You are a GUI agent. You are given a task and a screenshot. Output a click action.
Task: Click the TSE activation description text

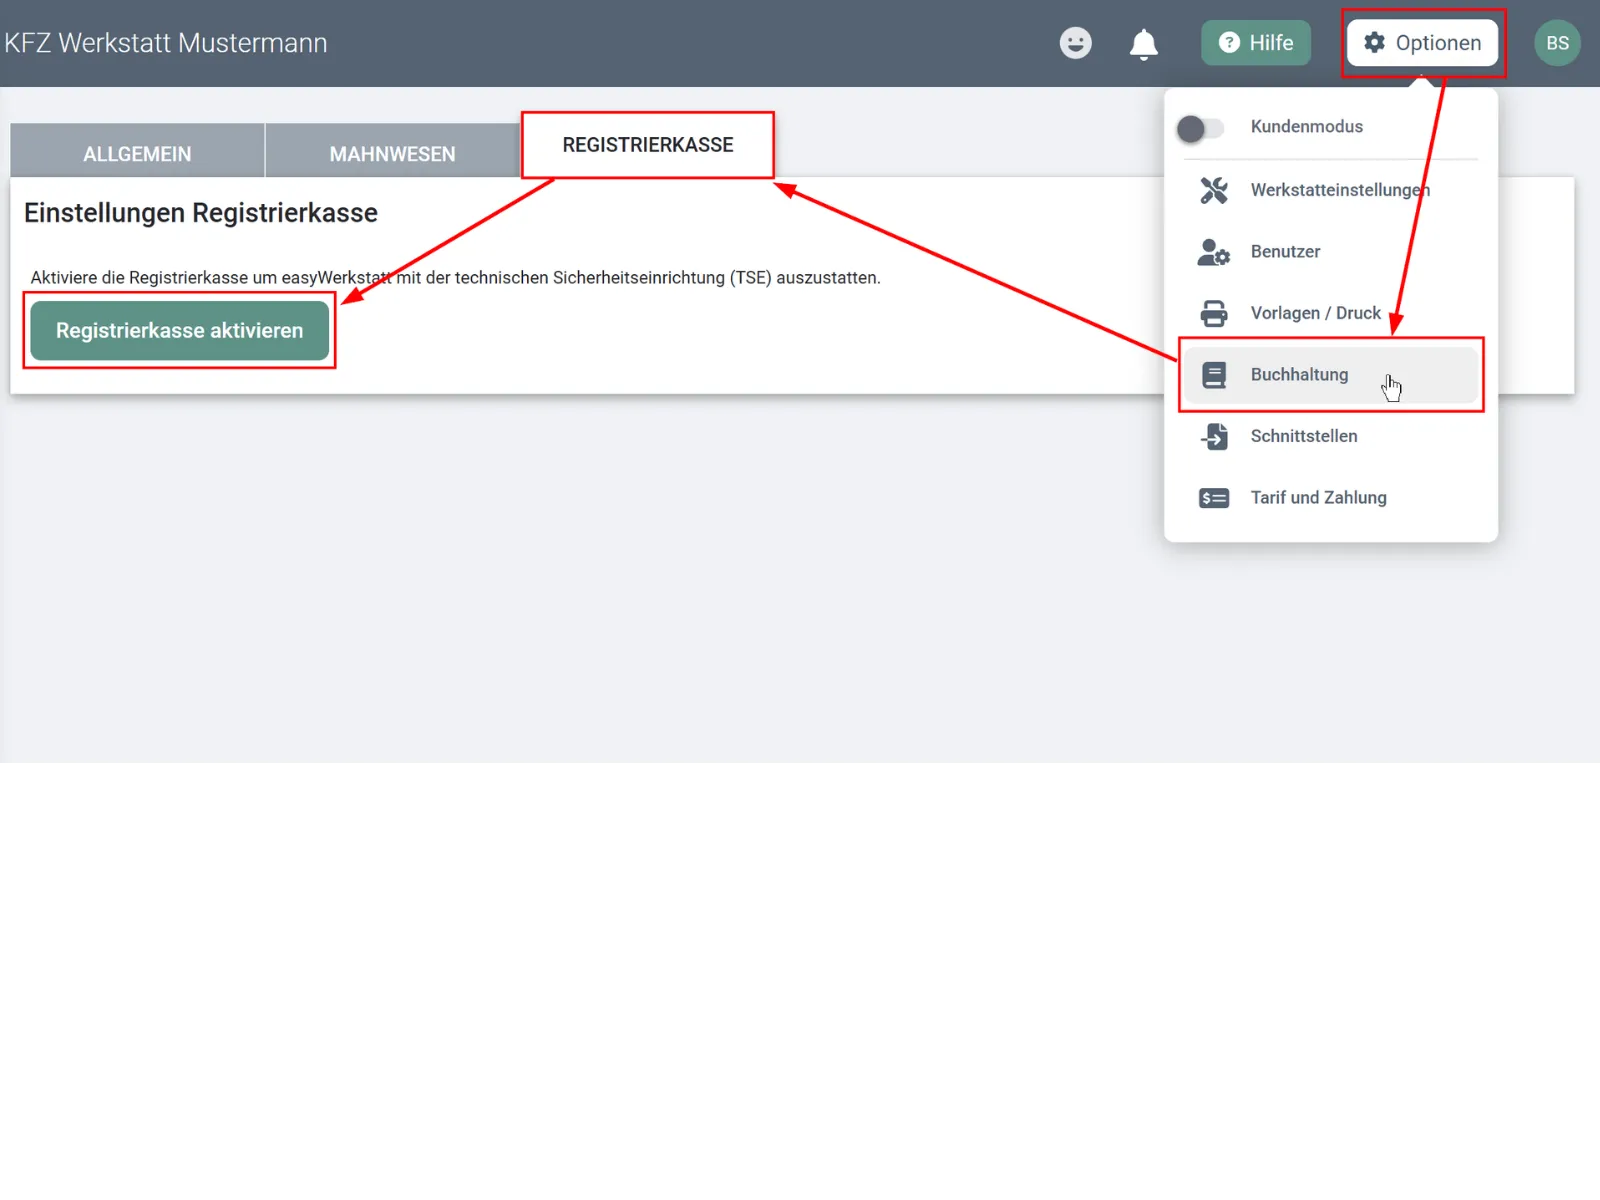pyautogui.click(x=455, y=278)
